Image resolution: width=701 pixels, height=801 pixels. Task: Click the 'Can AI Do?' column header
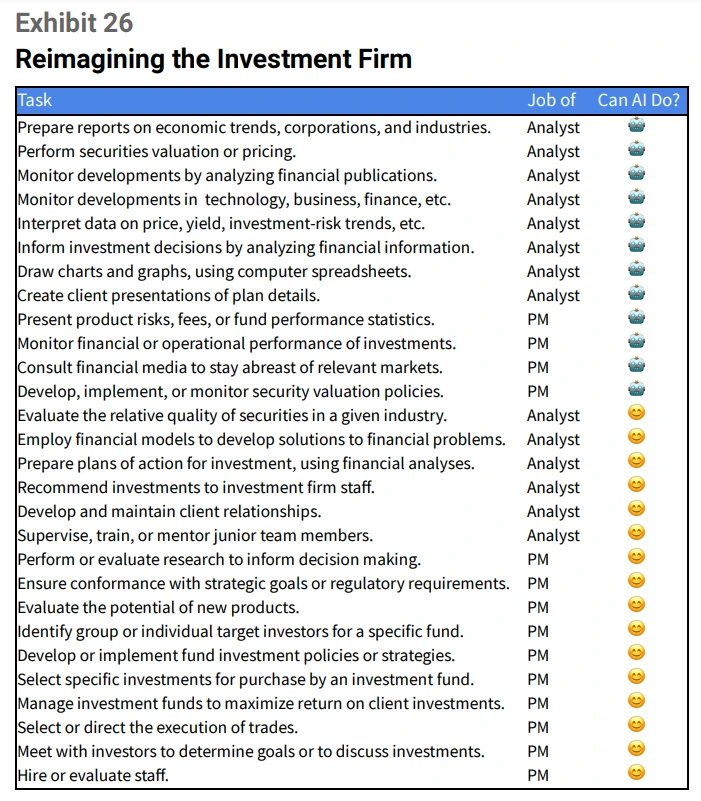click(639, 100)
